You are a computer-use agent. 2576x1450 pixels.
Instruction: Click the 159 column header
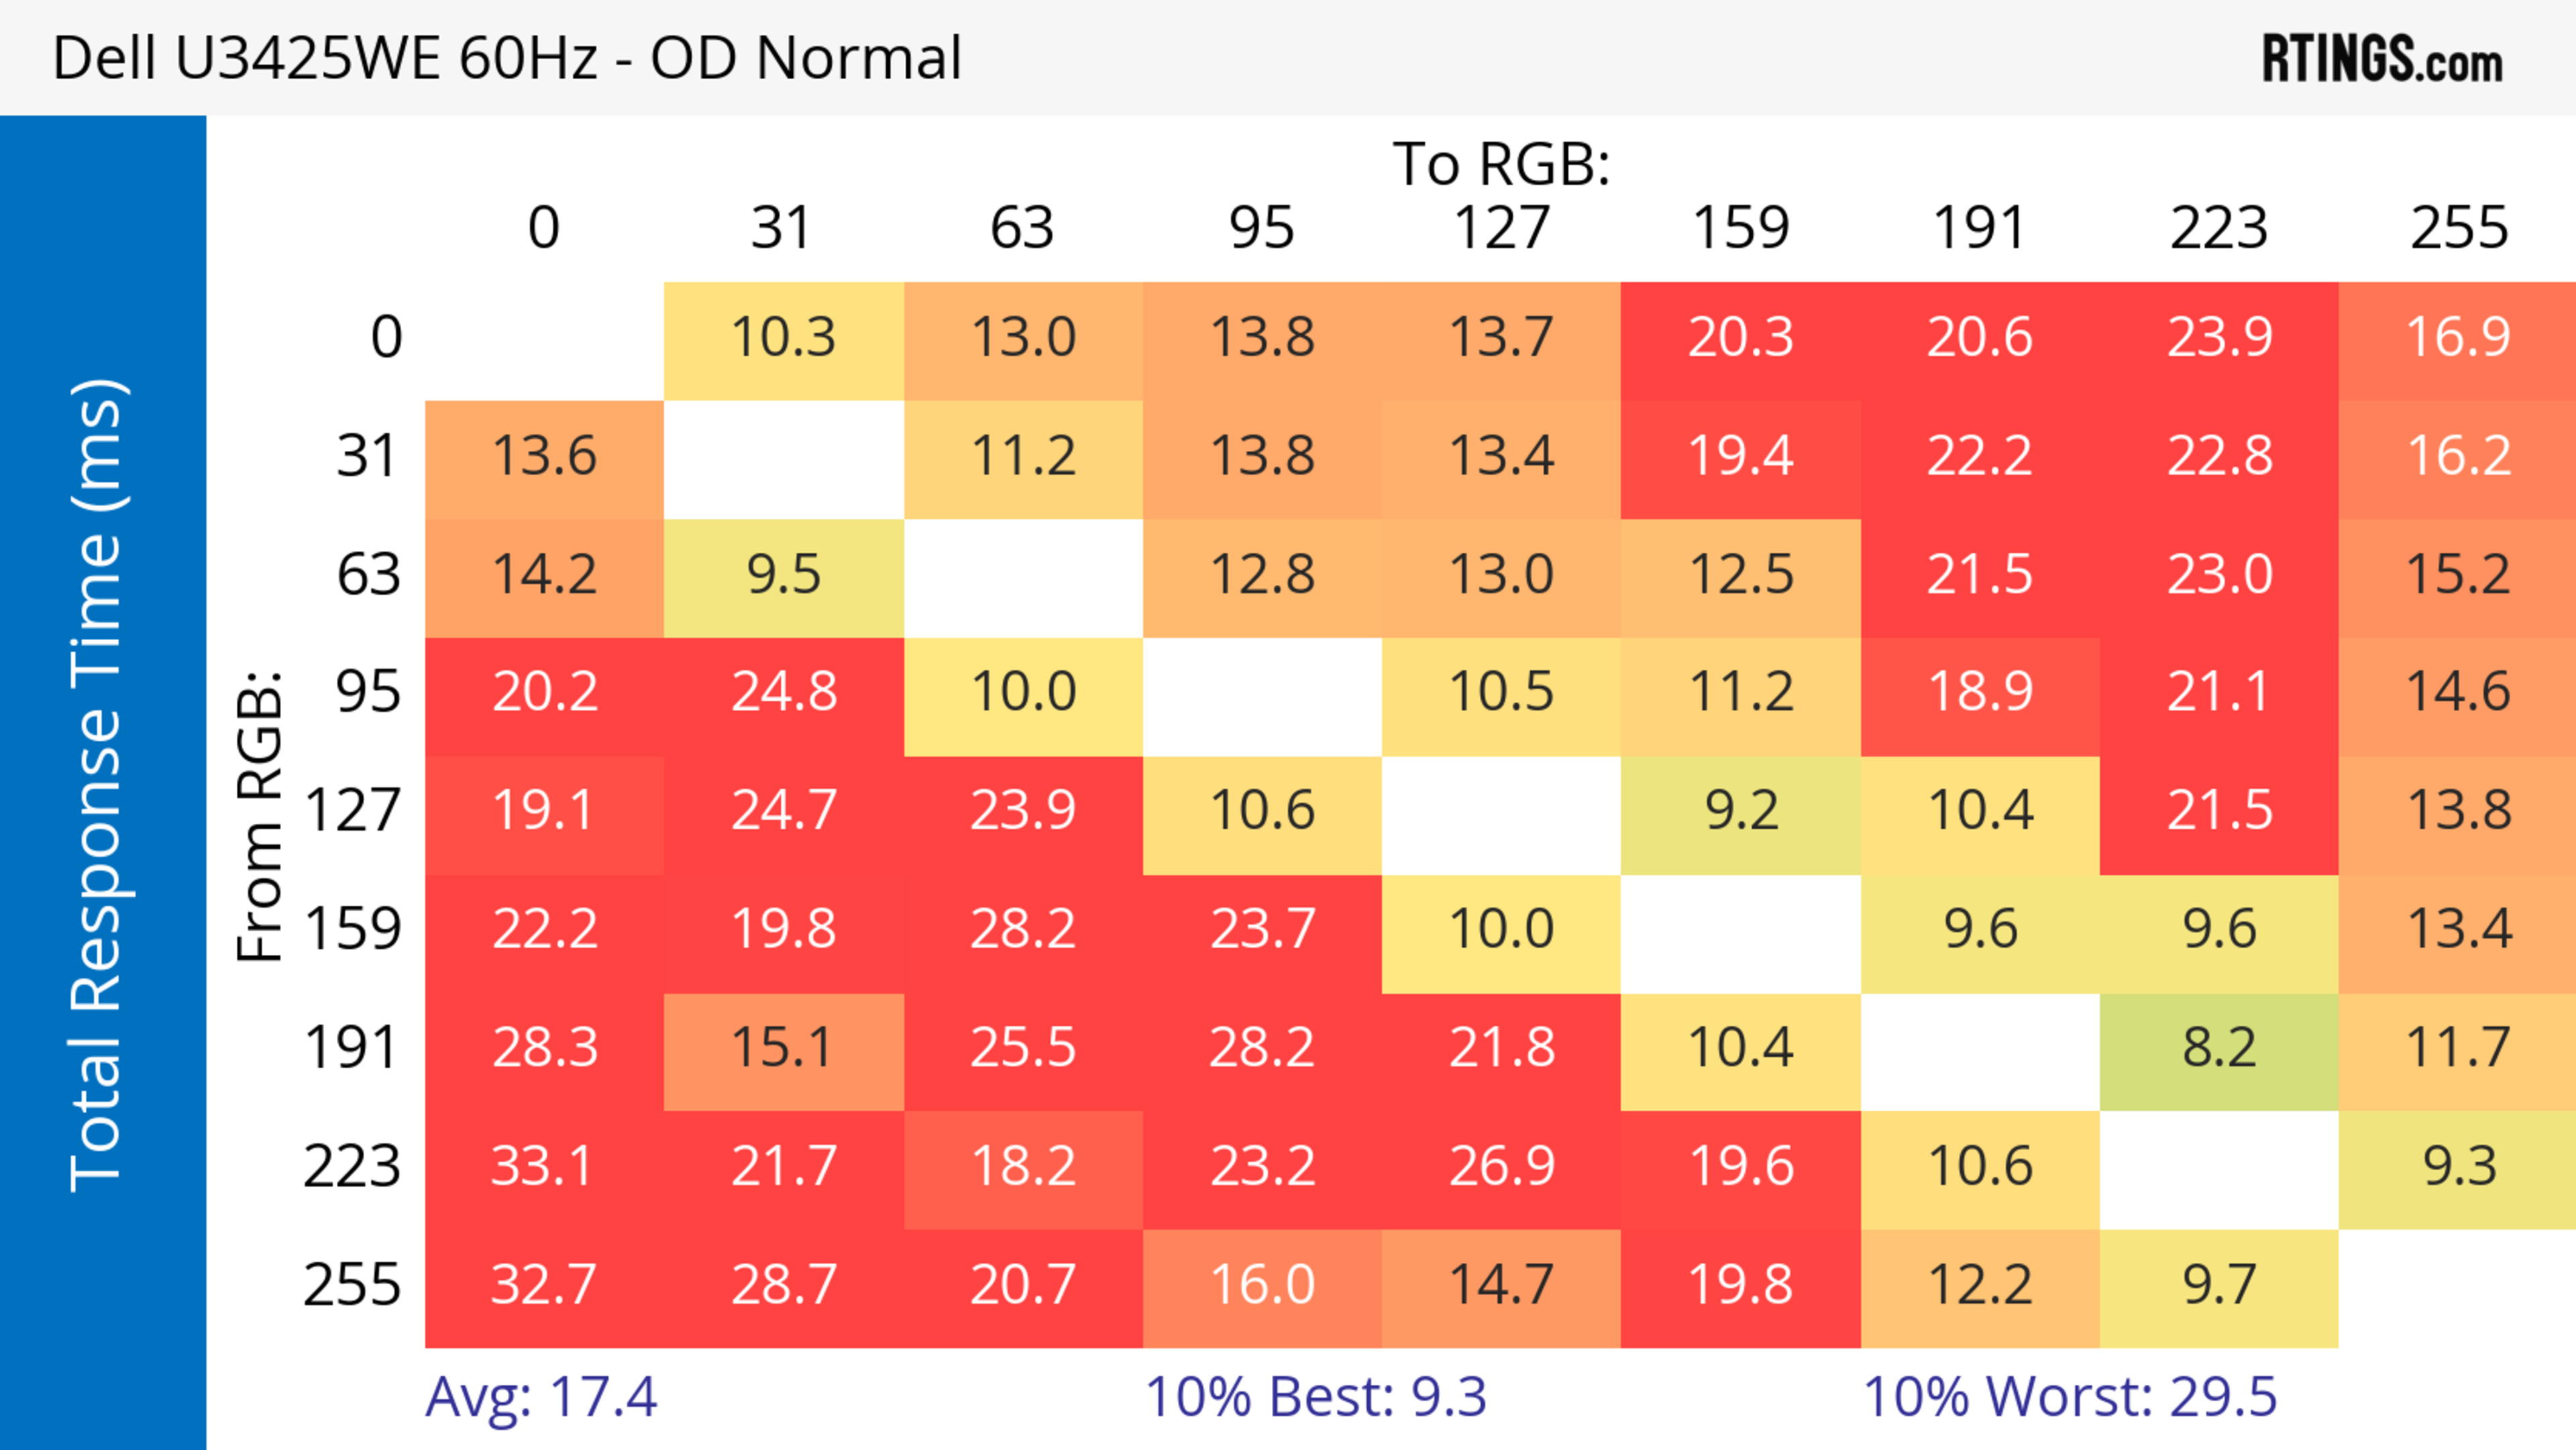(x=1740, y=228)
